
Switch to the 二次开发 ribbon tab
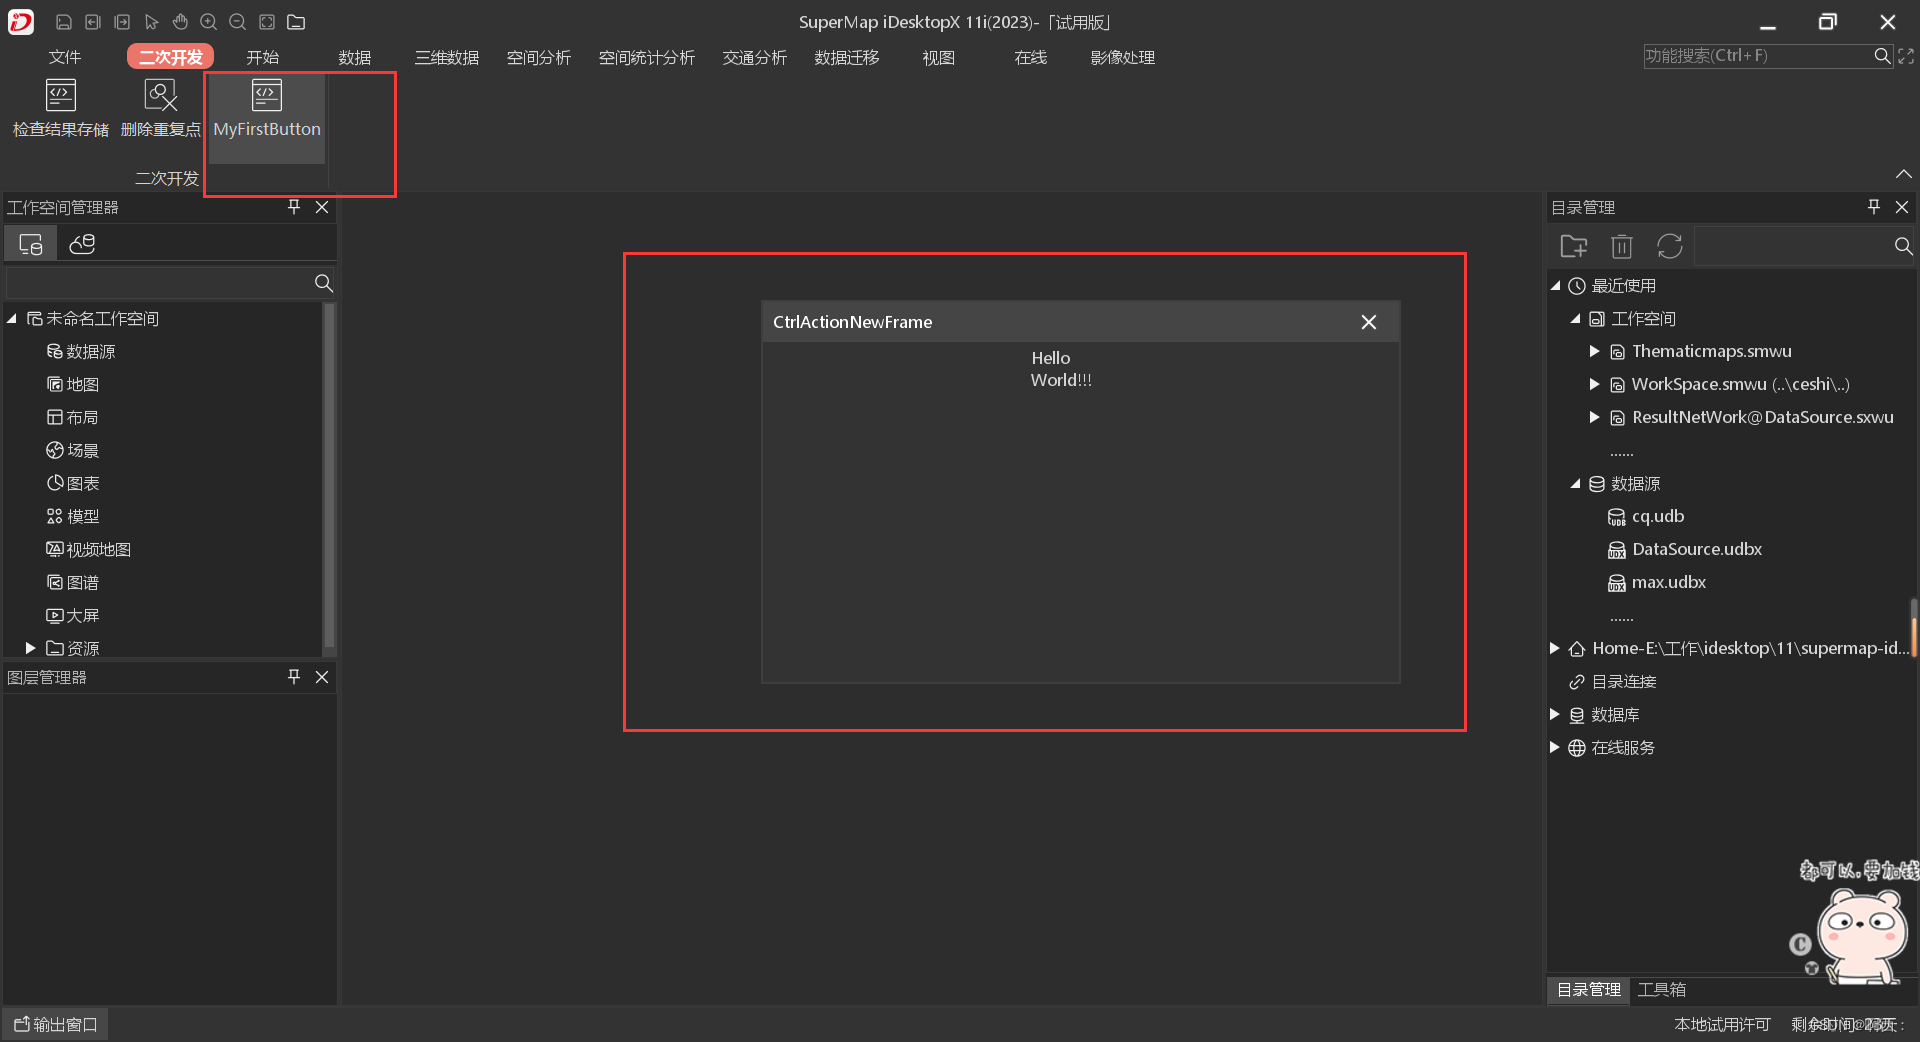(x=170, y=58)
